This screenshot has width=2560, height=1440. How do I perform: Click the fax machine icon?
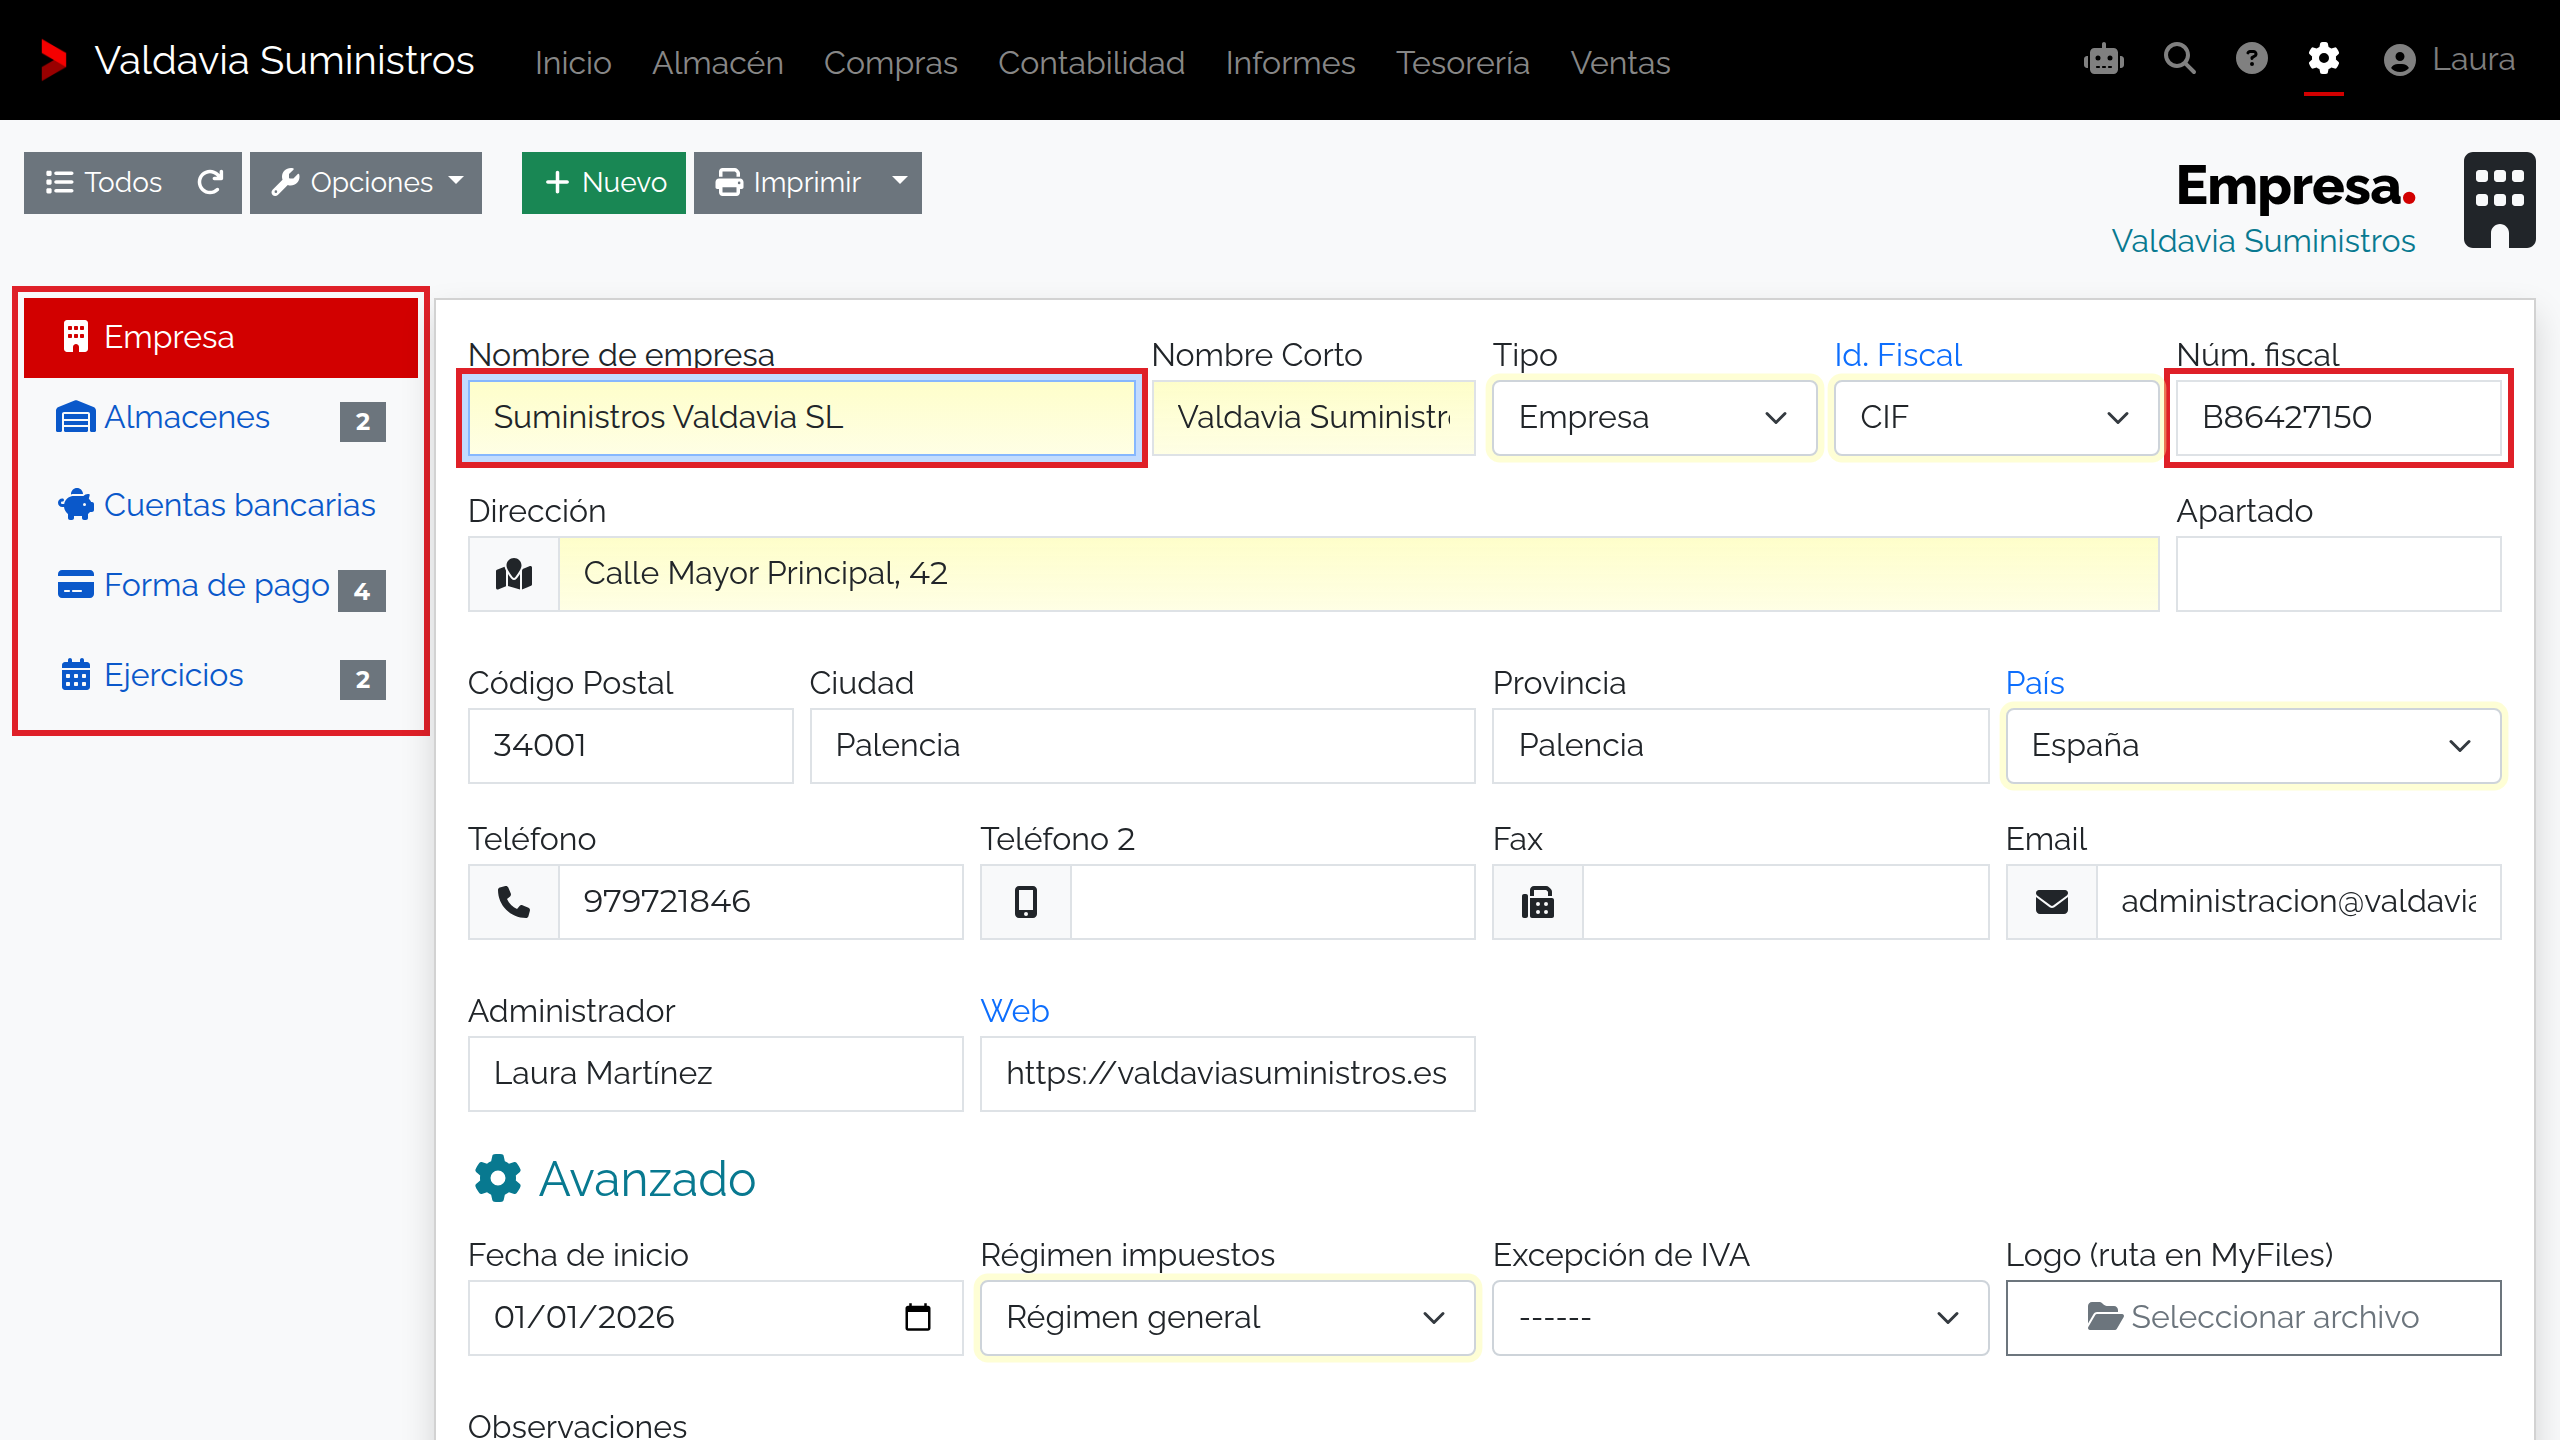tap(1538, 902)
